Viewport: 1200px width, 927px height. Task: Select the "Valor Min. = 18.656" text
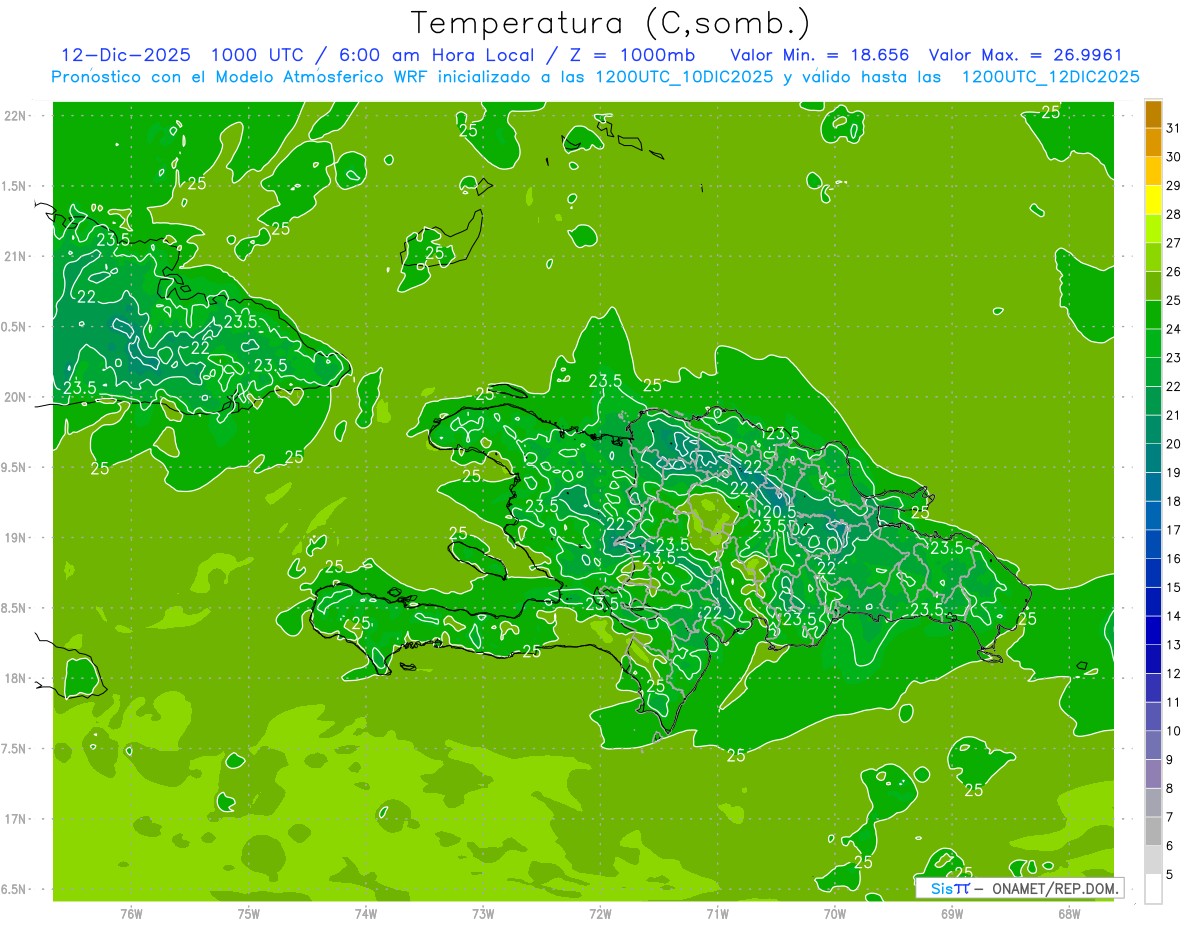819,55
